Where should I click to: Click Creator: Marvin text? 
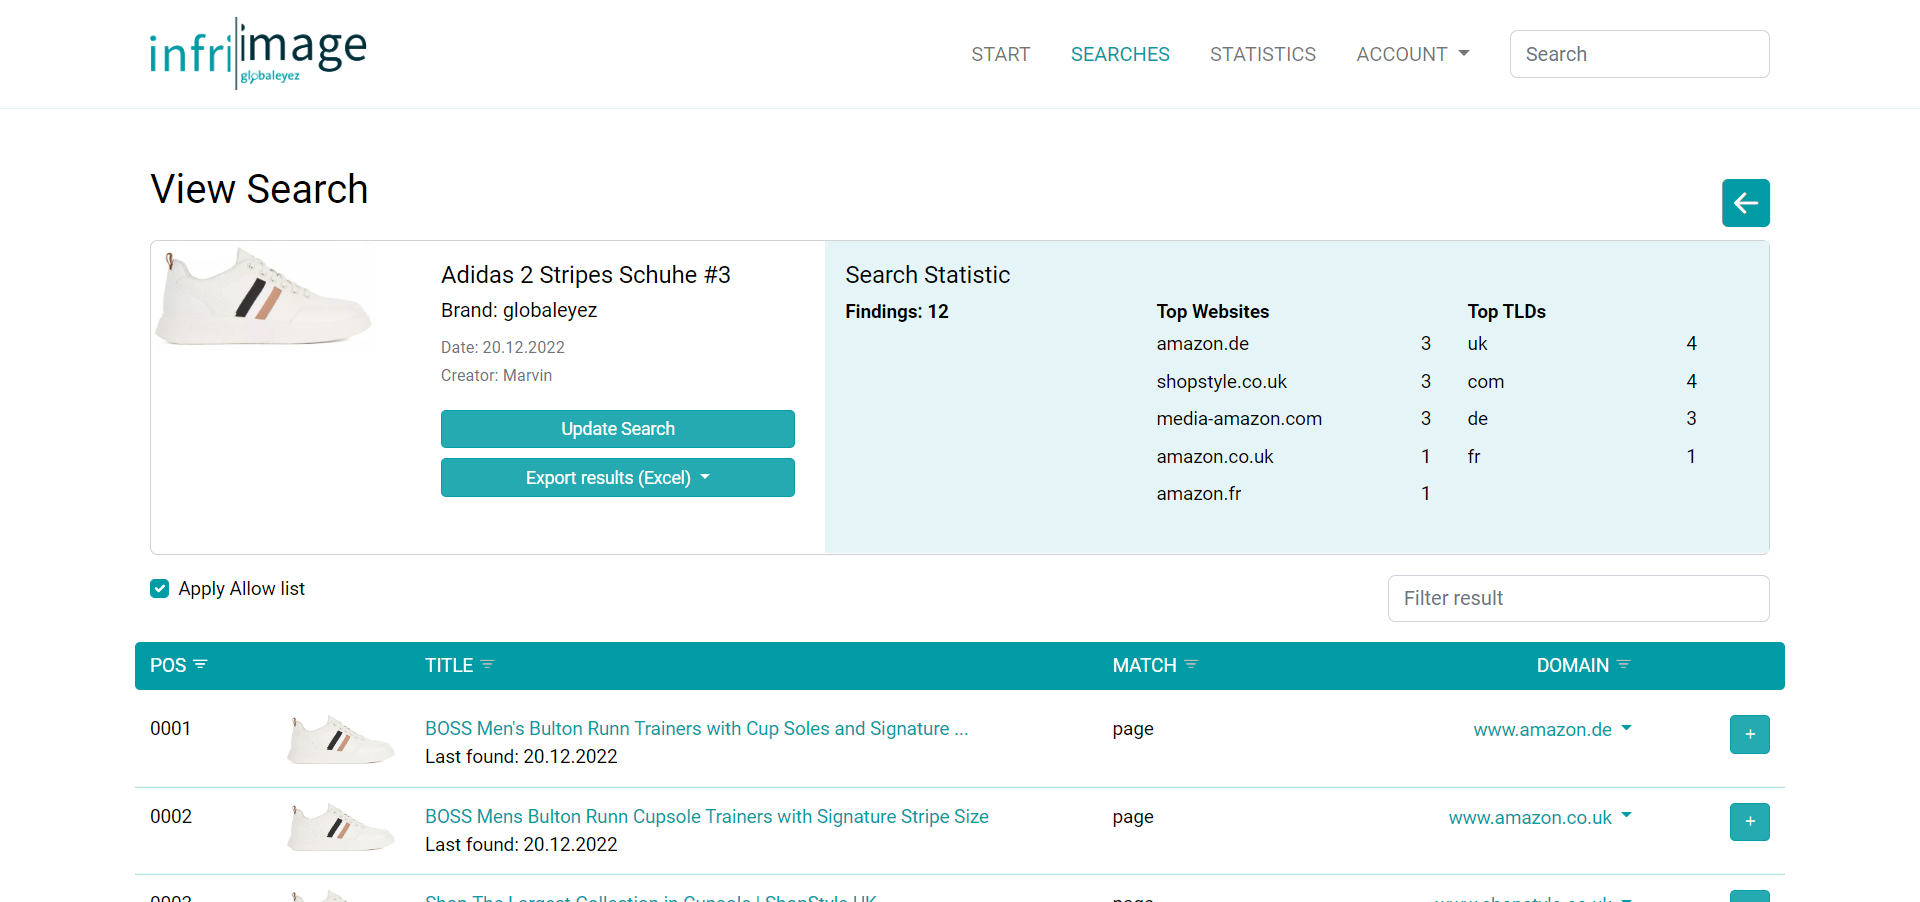[x=496, y=375]
